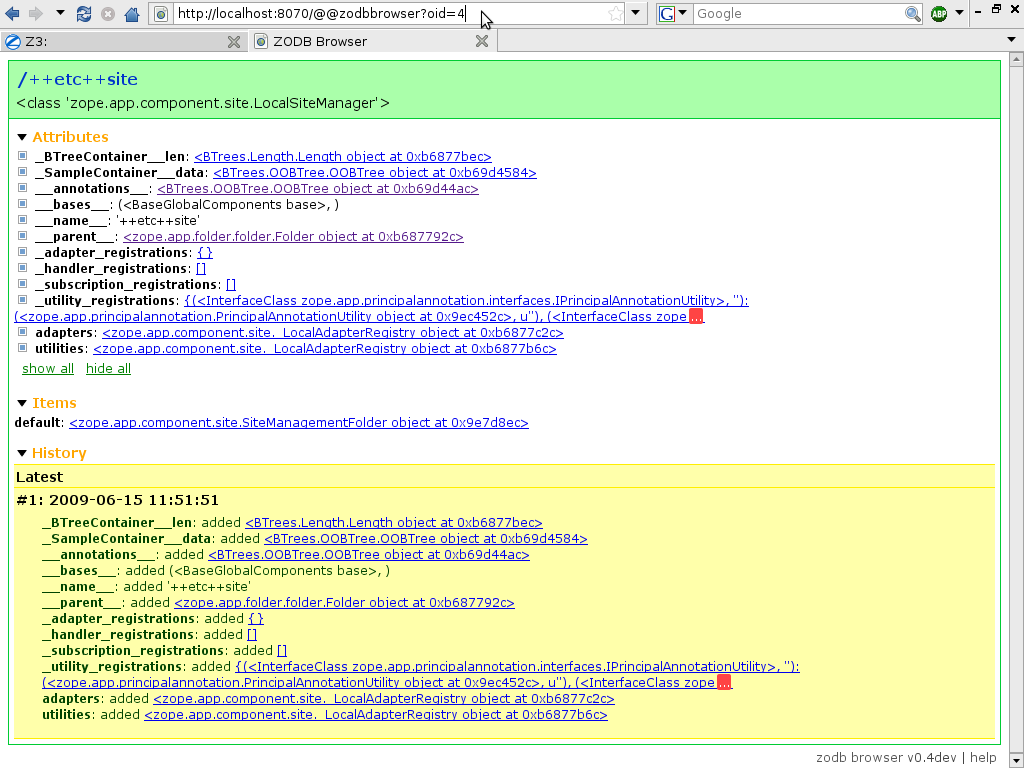Toggle the _BTreeContainer__len attribute box

pyautogui.click(x=23, y=157)
